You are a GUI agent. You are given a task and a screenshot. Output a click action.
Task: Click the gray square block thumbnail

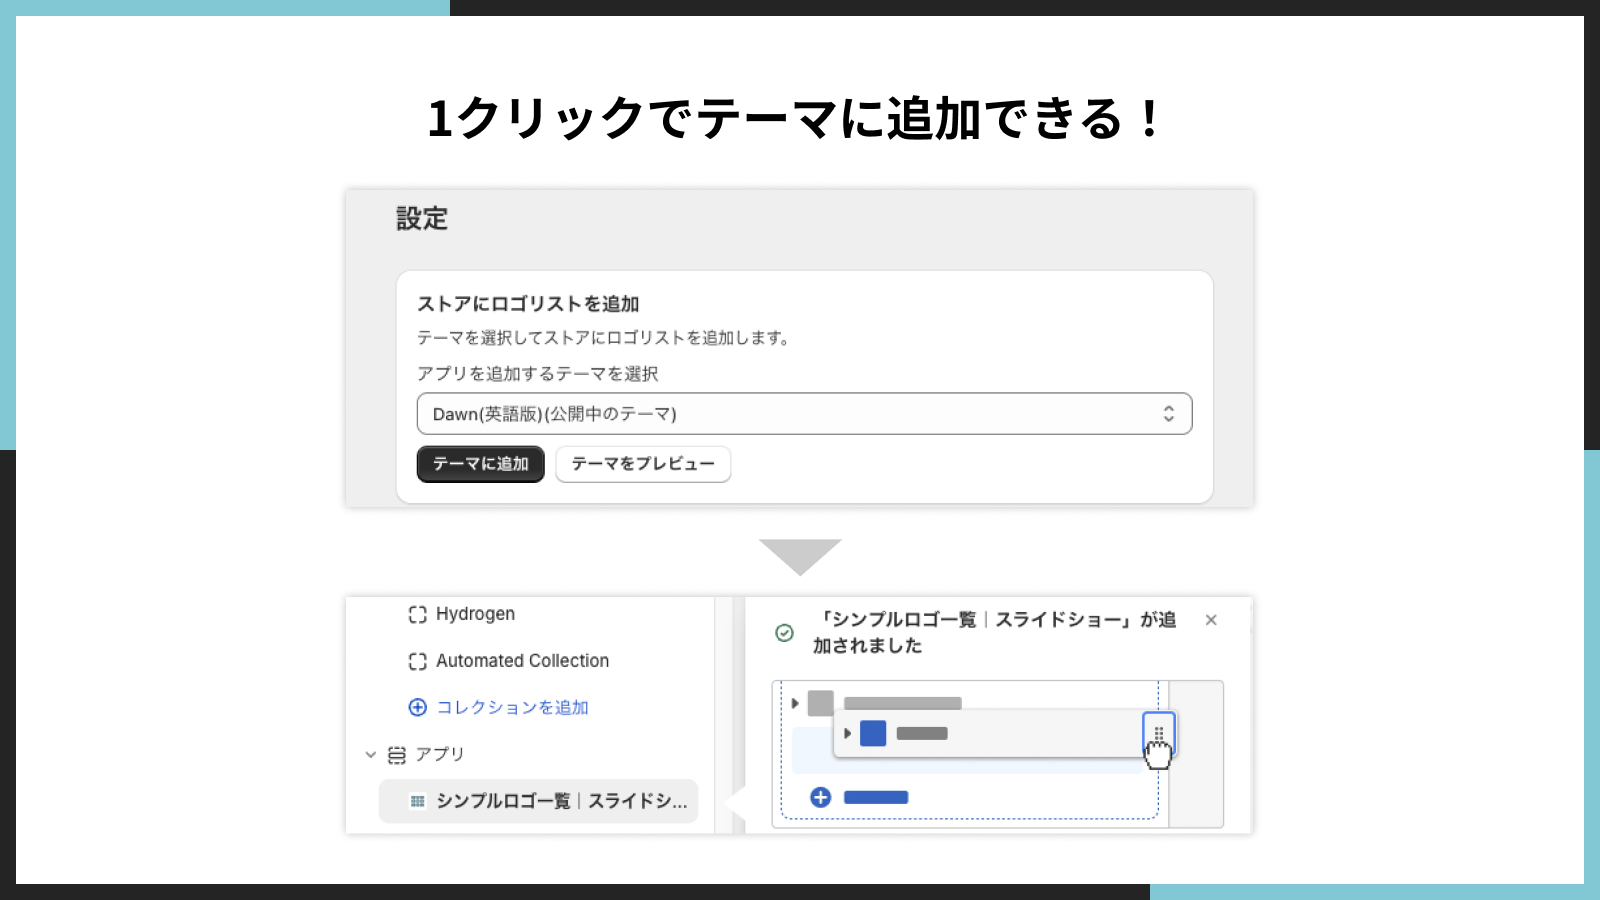(821, 703)
